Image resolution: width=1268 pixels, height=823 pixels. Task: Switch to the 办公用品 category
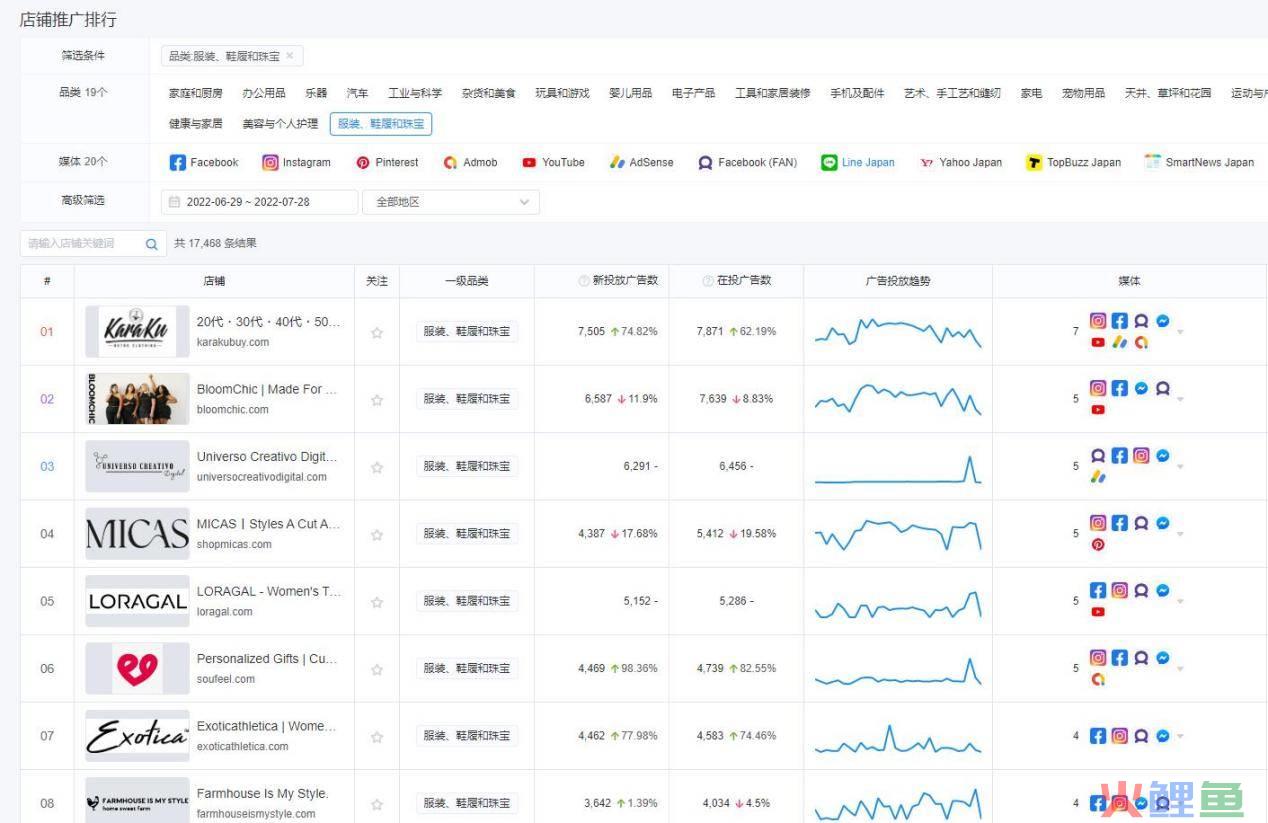click(264, 93)
